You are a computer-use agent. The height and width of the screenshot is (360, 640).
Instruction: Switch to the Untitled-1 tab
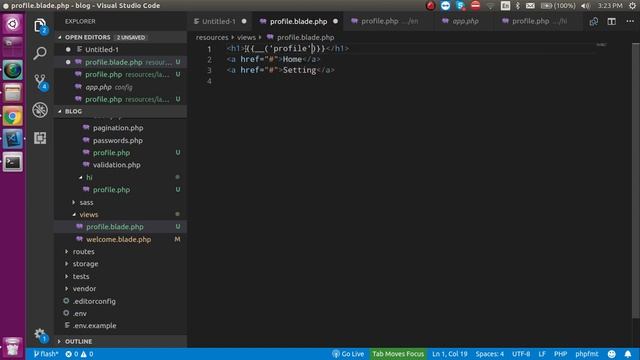click(220, 21)
